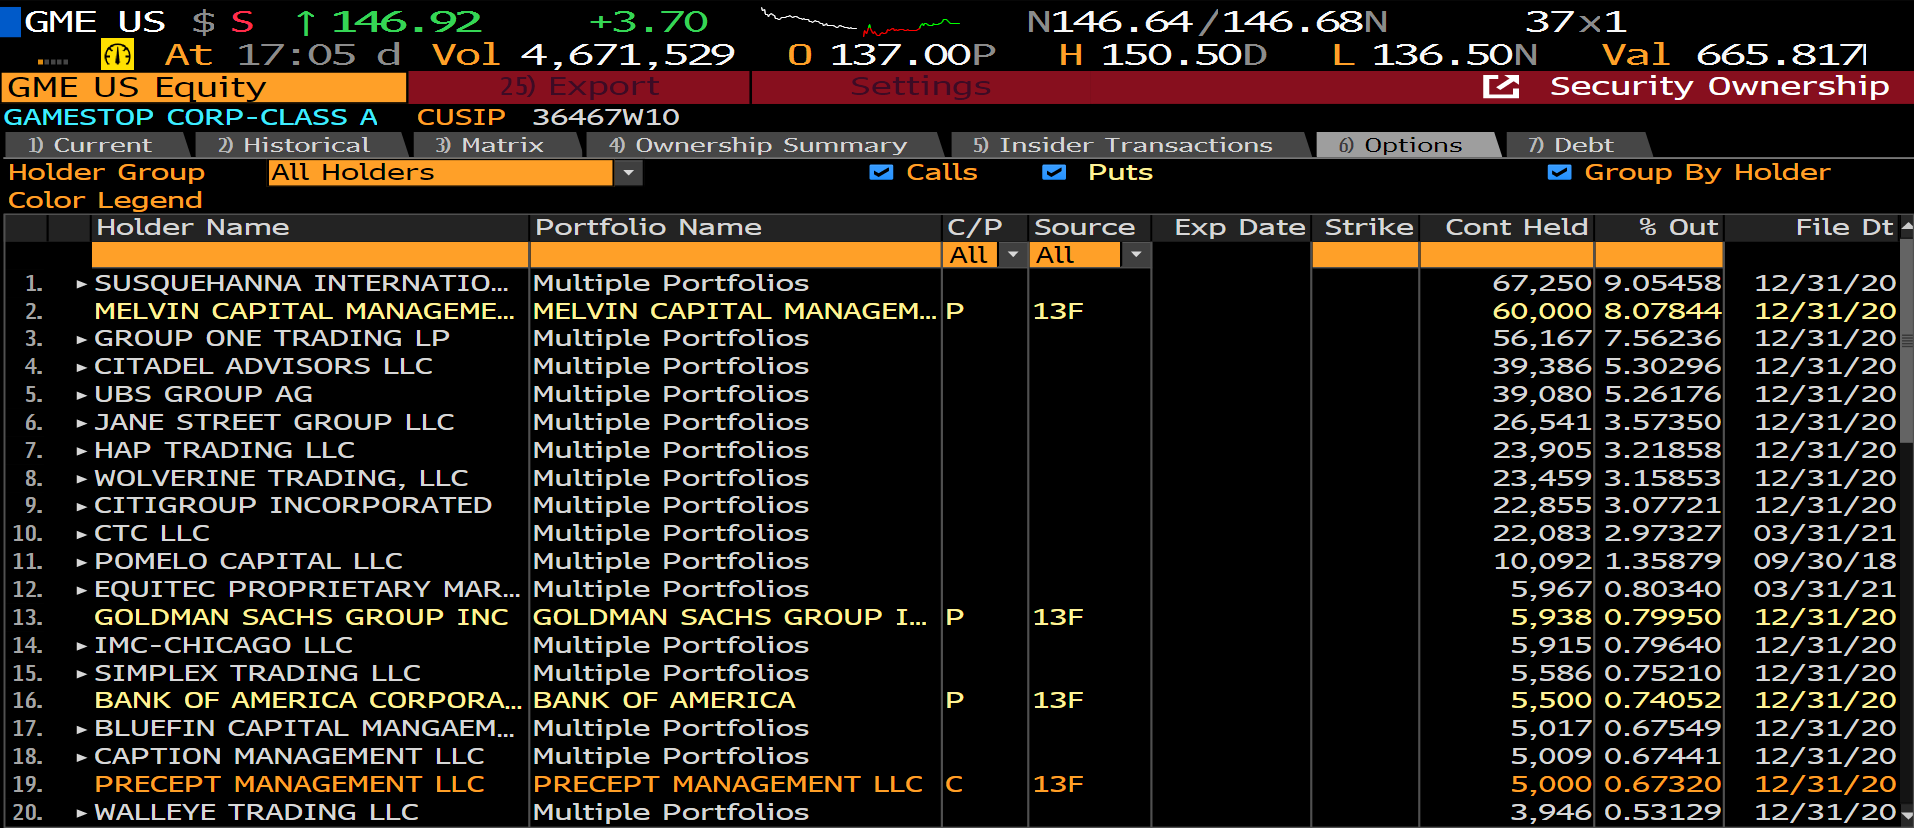Expand Wolverine Trading, LLC row

(x=82, y=479)
